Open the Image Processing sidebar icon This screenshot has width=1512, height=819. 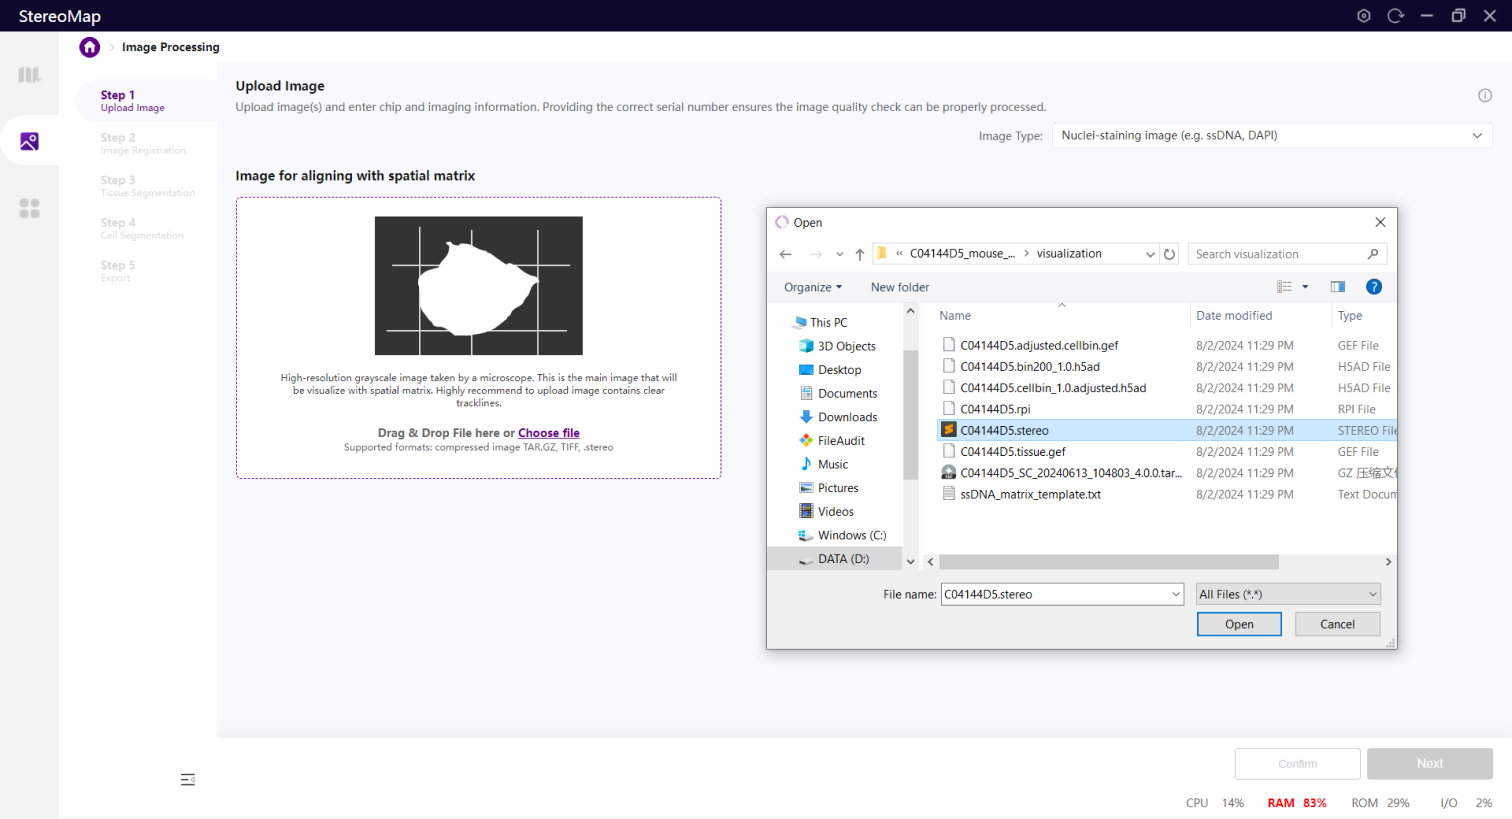(x=29, y=142)
